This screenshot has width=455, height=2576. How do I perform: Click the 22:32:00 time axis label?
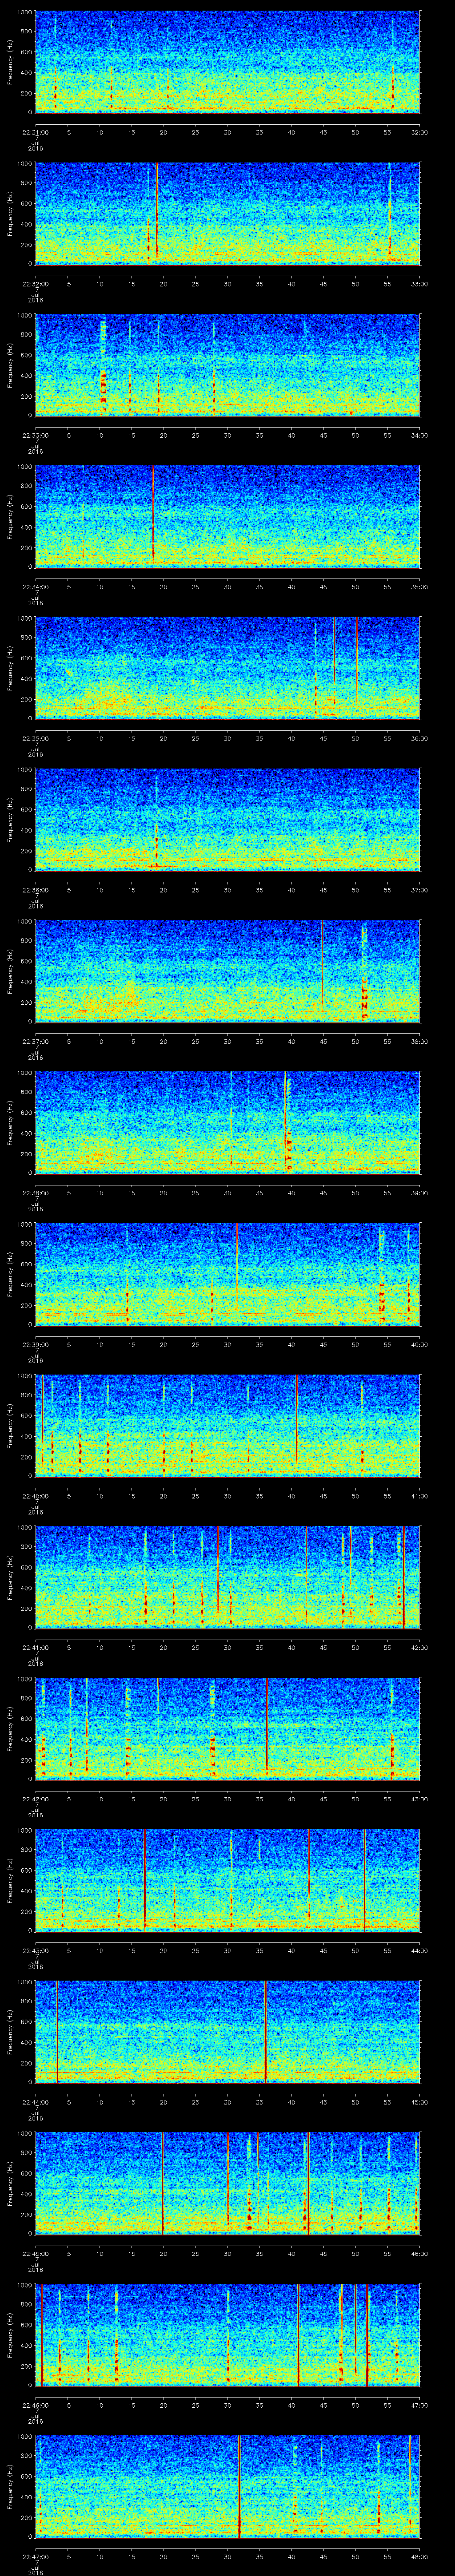35,284
